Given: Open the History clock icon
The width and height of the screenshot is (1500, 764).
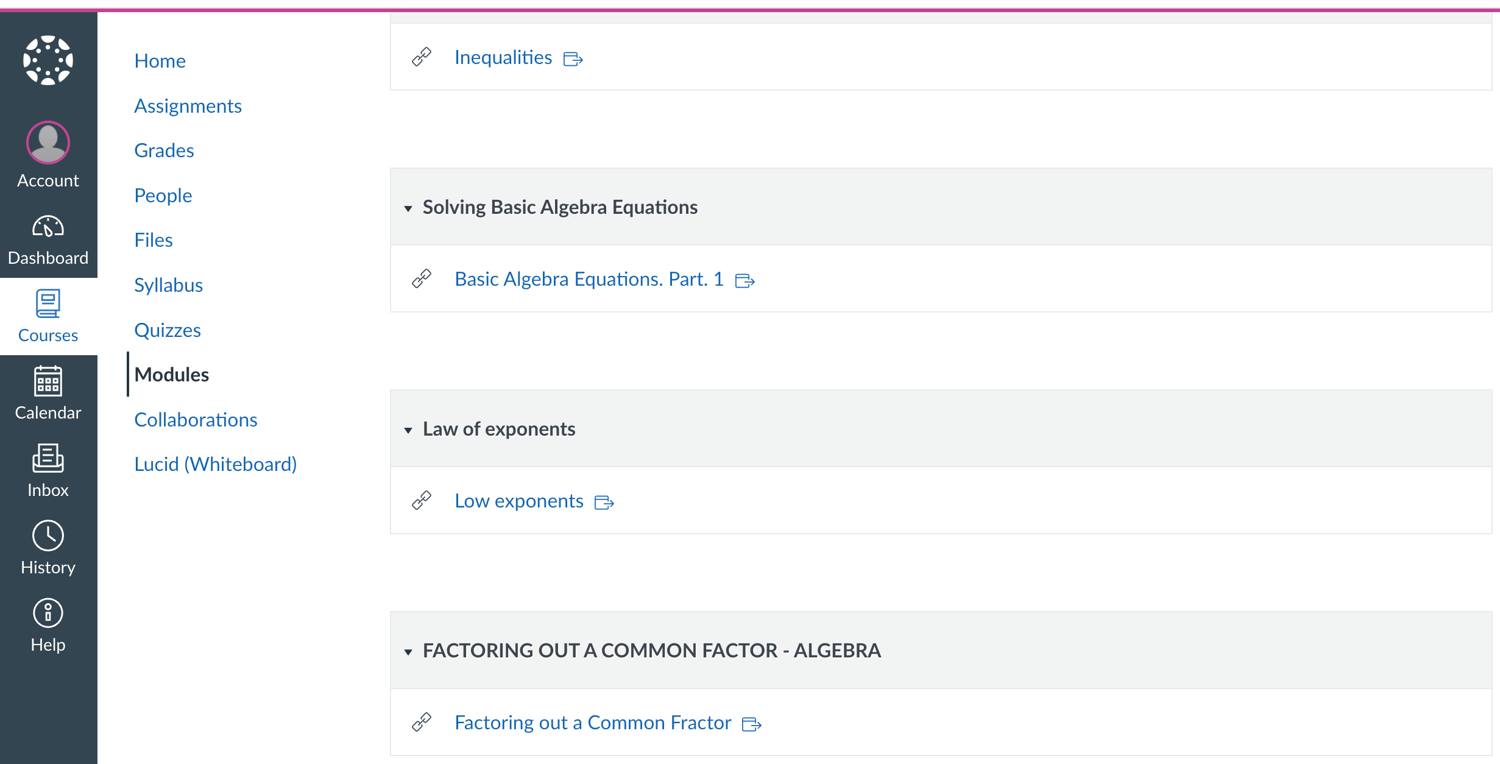Looking at the screenshot, I should (48, 536).
